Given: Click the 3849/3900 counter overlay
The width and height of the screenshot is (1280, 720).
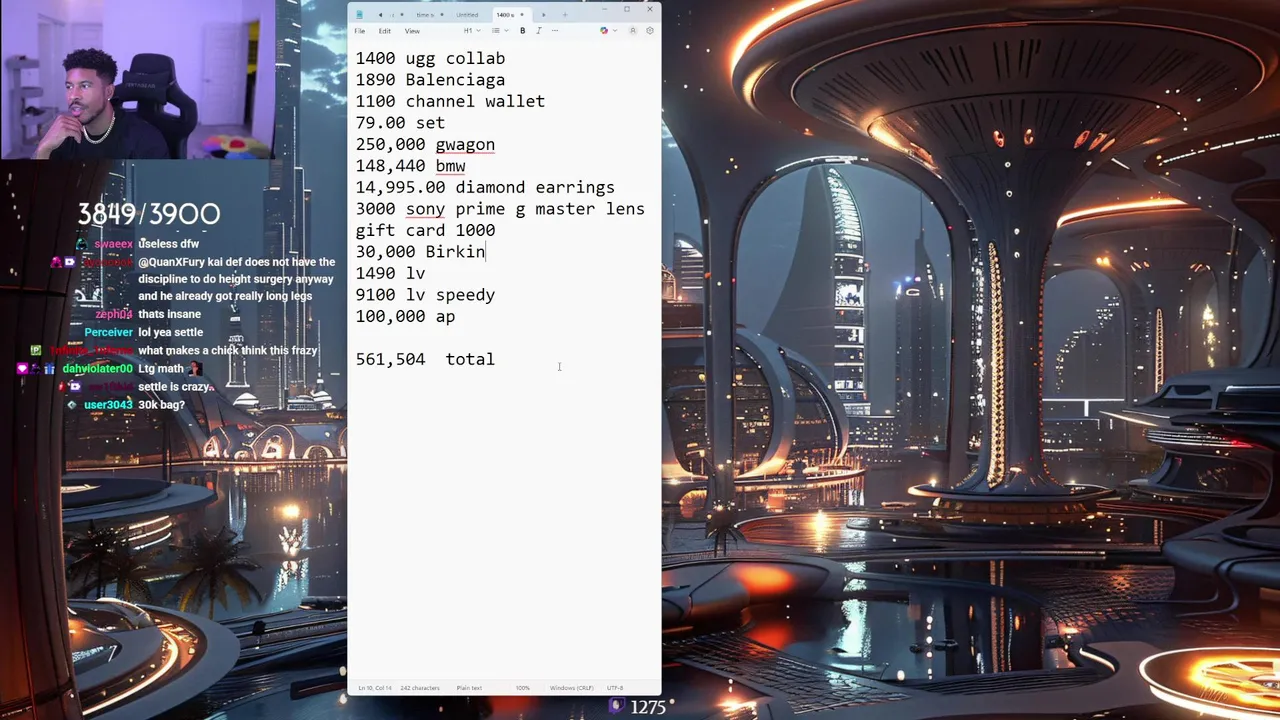Looking at the screenshot, I should pyautogui.click(x=149, y=214).
